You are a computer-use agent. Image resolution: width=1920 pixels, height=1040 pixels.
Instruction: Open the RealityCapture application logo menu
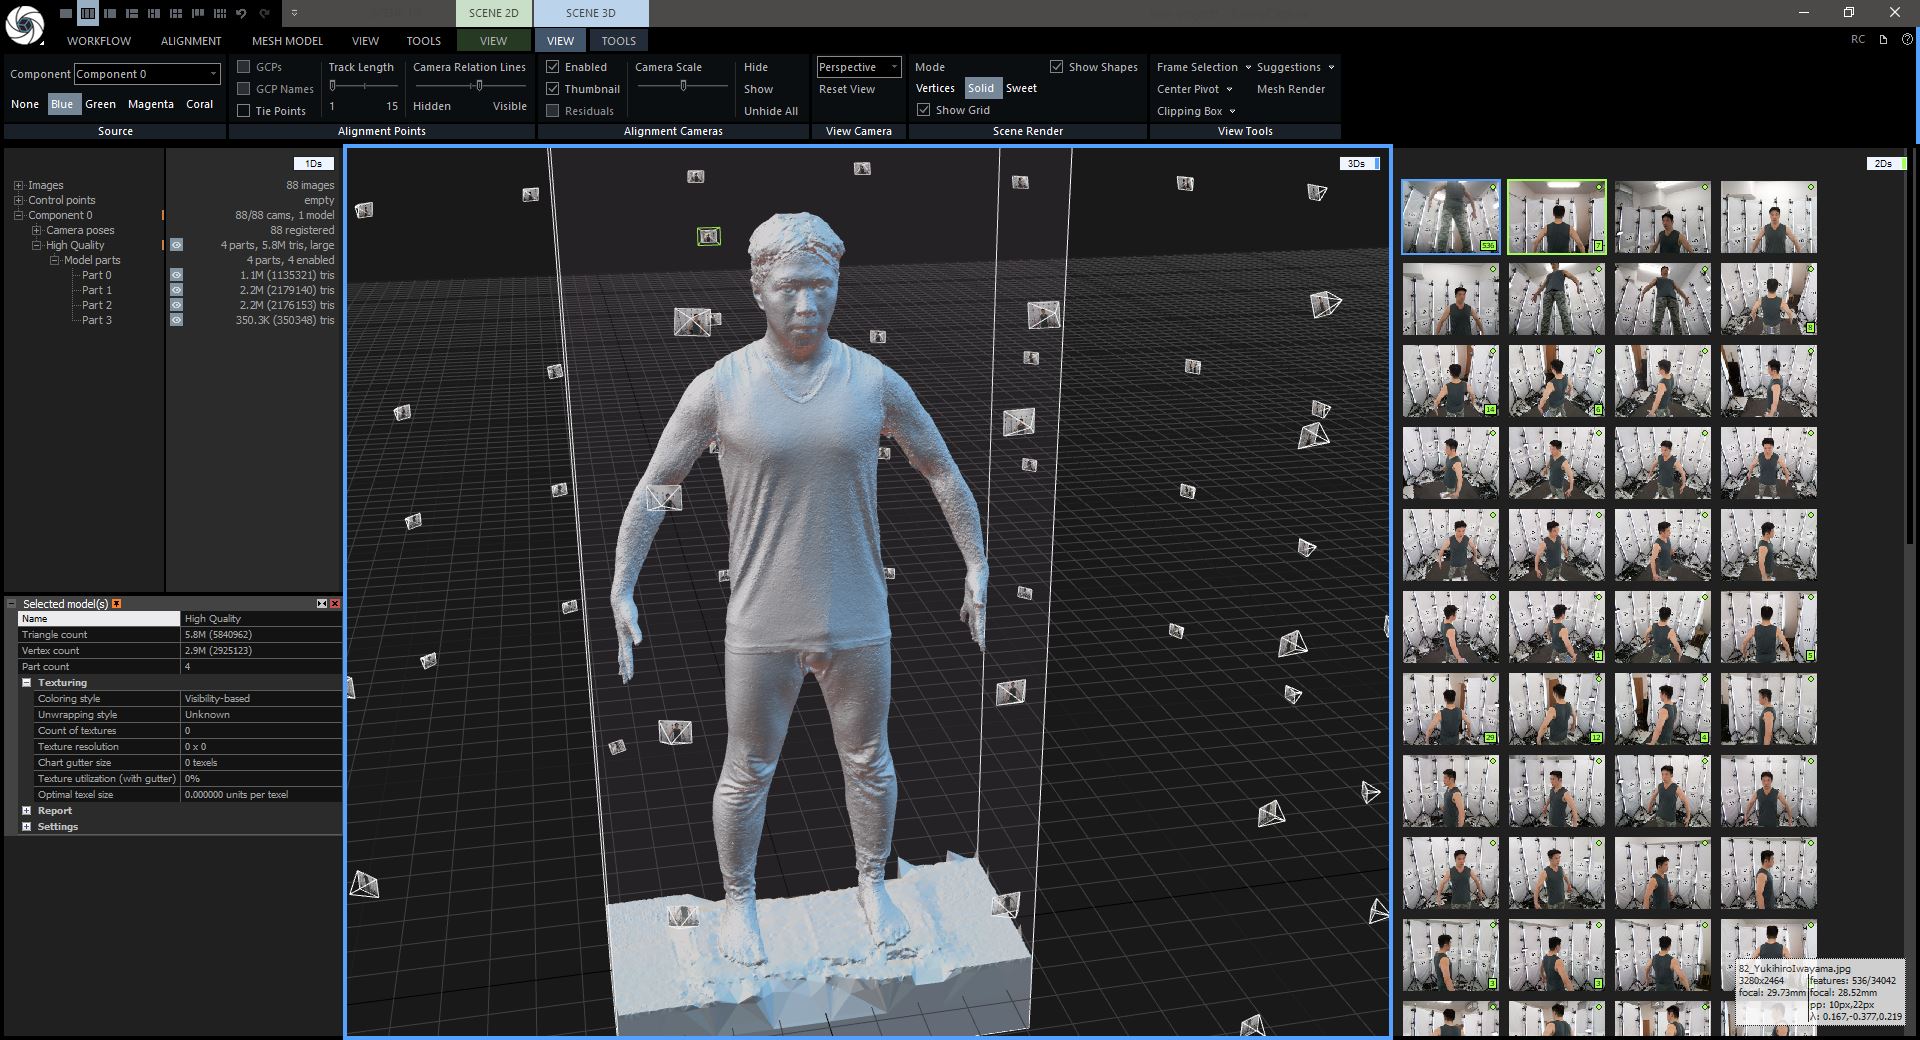click(x=24, y=25)
